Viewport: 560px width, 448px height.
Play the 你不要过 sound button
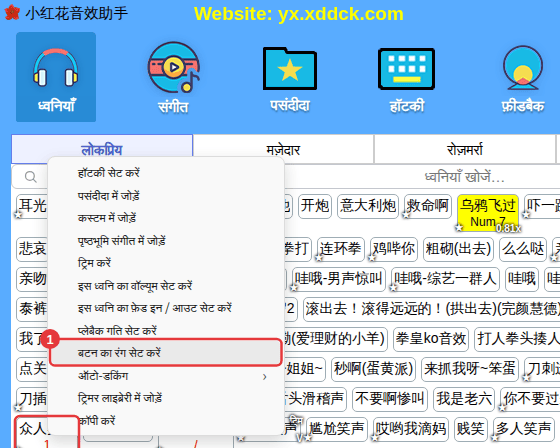coord(530,399)
